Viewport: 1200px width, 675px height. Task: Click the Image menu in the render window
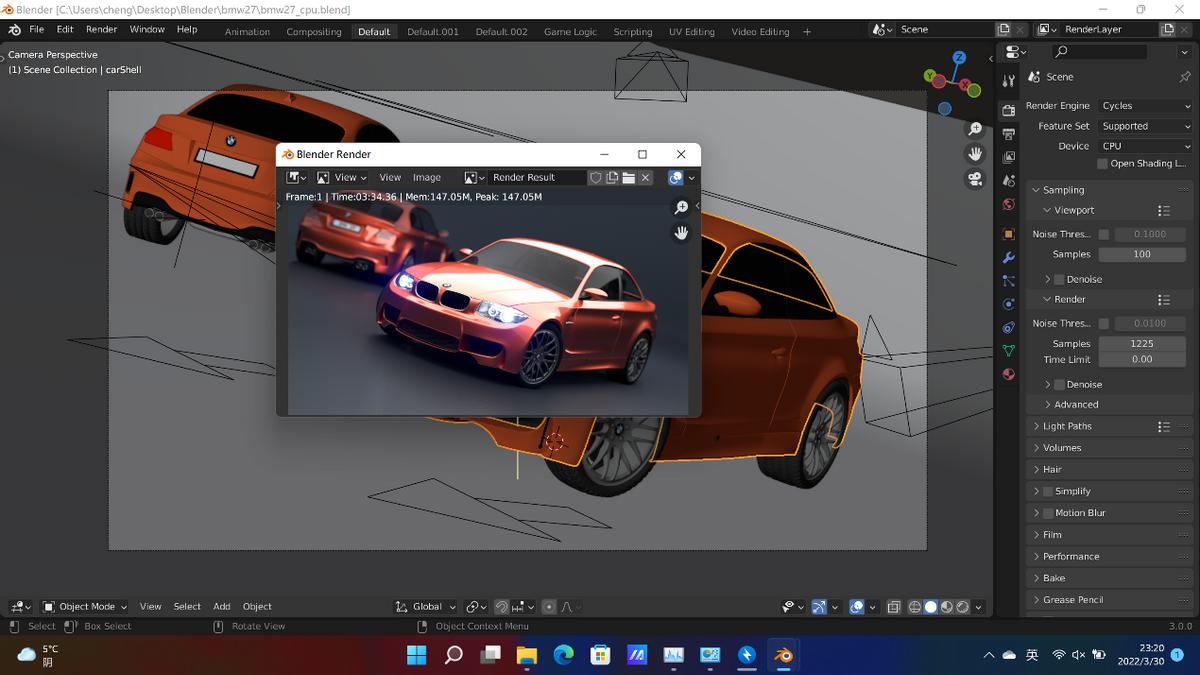pyautogui.click(x=427, y=177)
